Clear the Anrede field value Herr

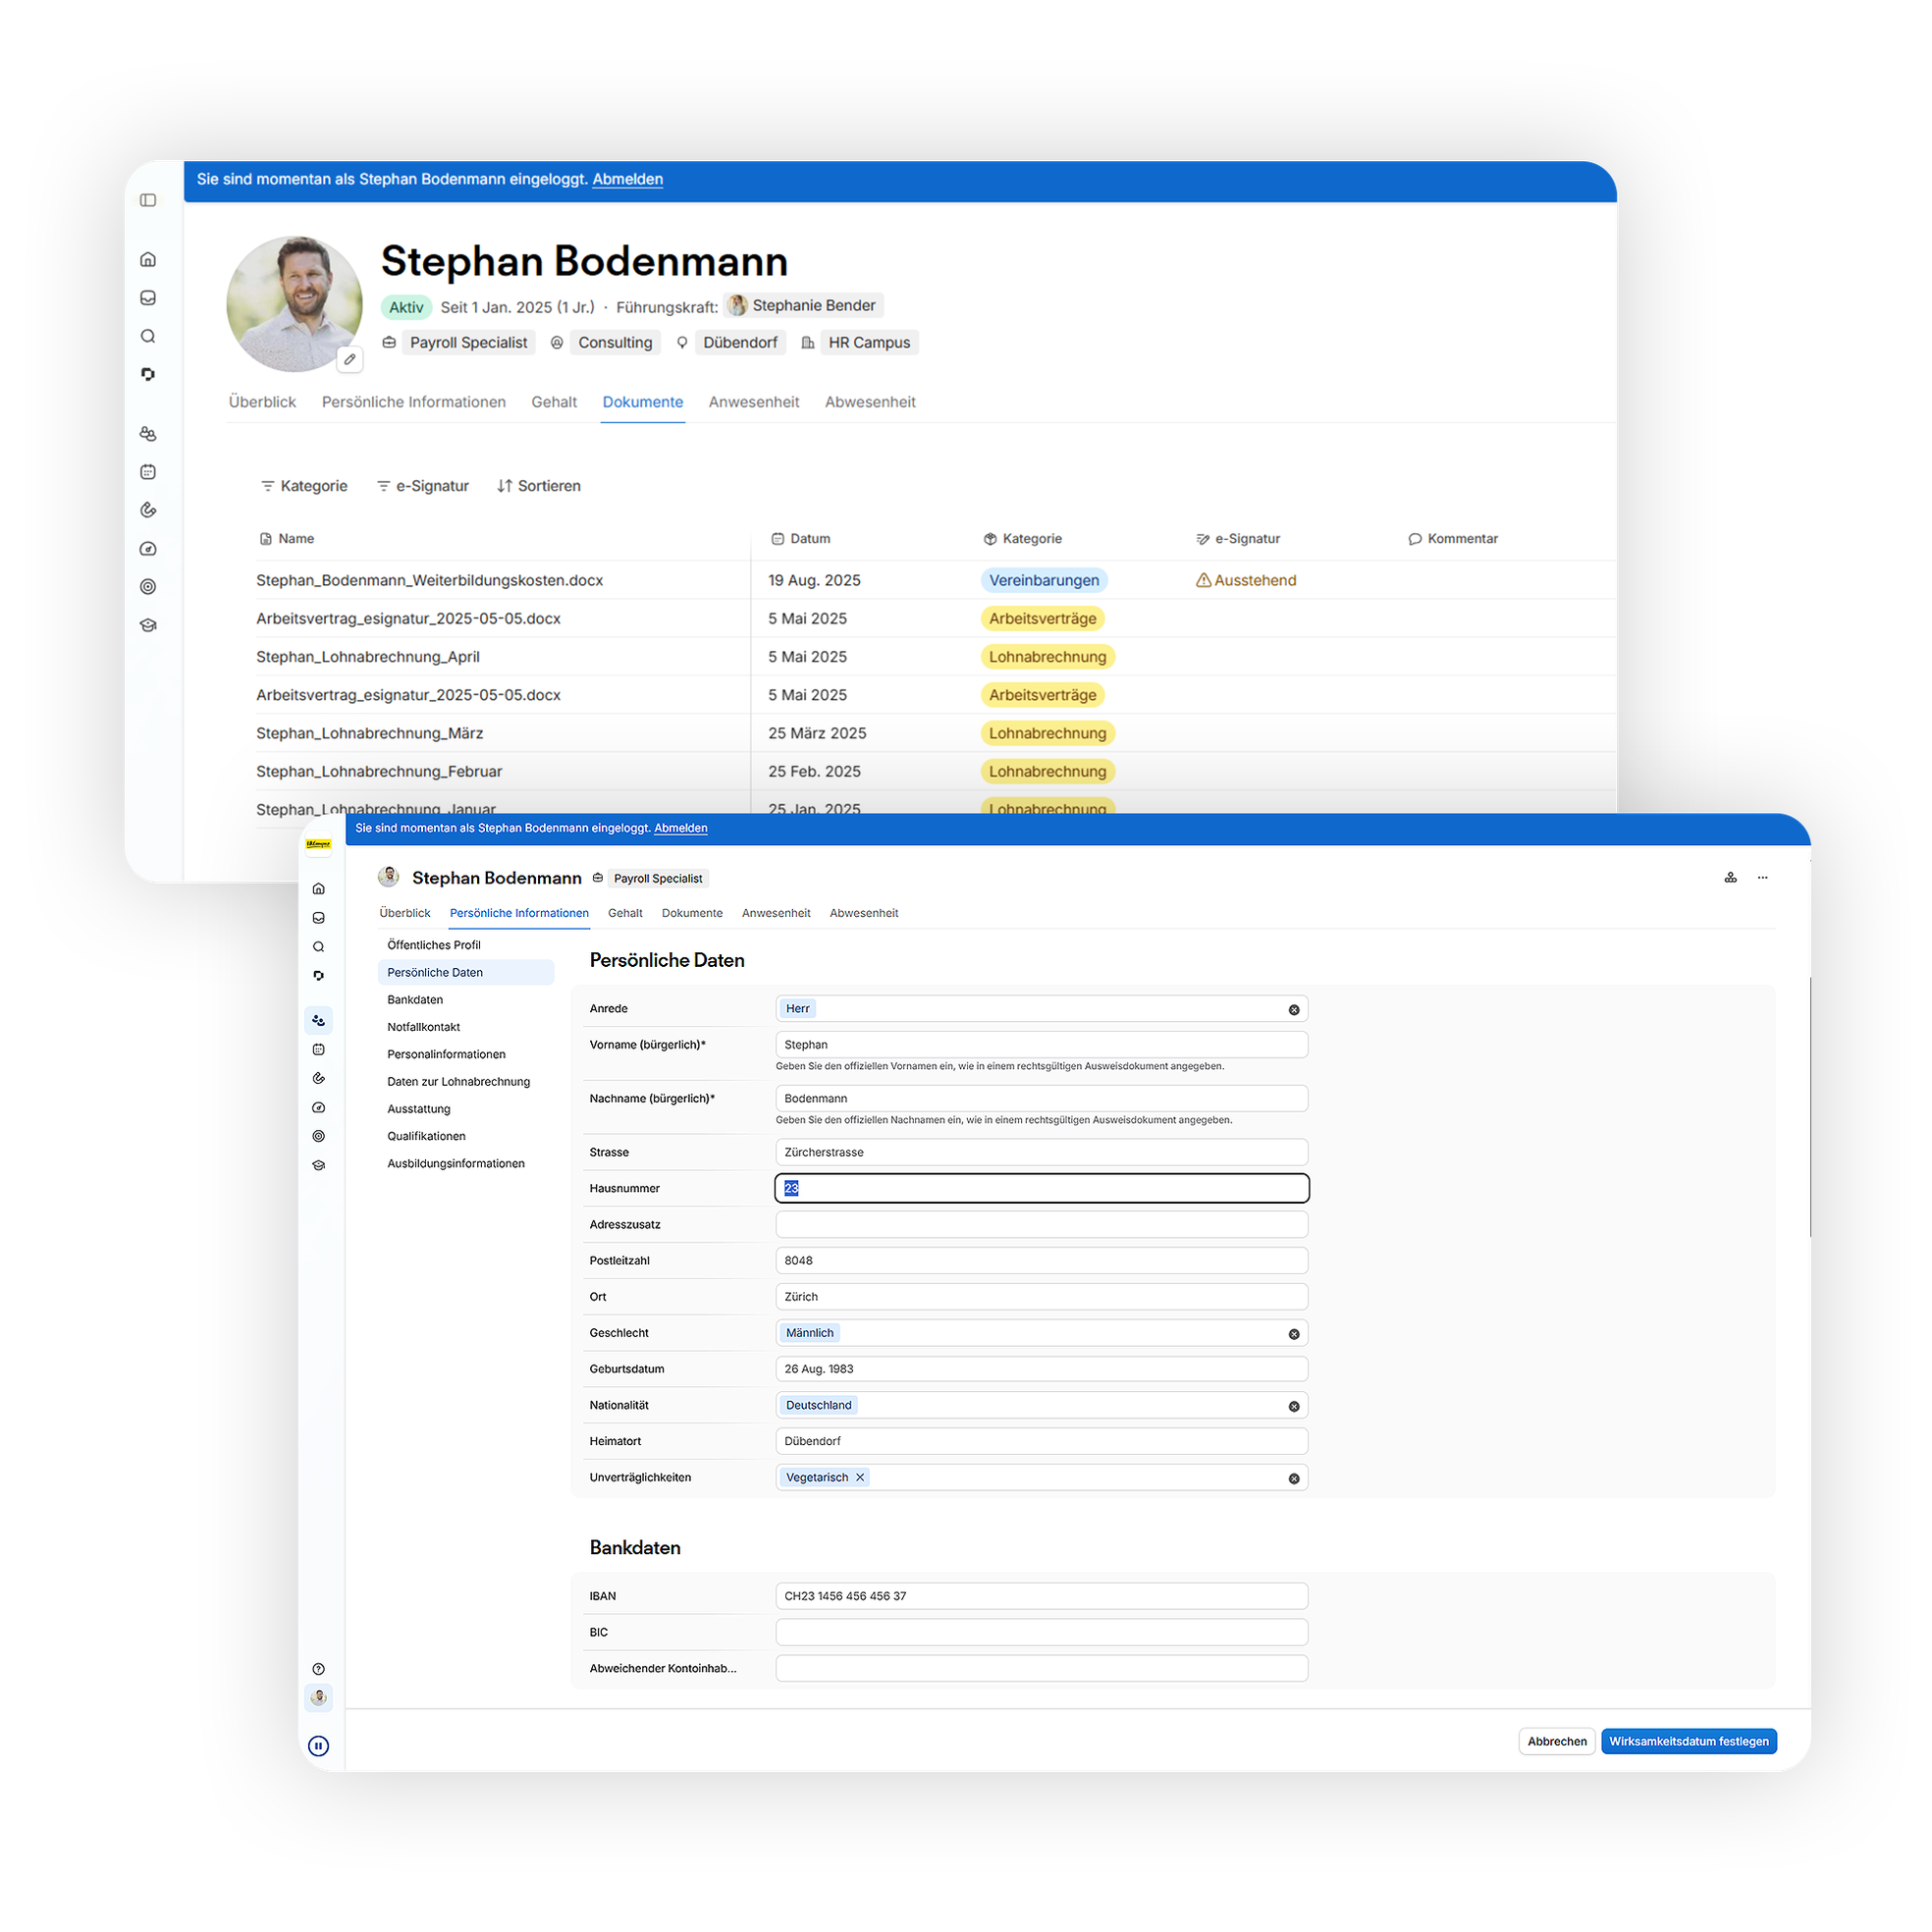[x=1294, y=1010]
